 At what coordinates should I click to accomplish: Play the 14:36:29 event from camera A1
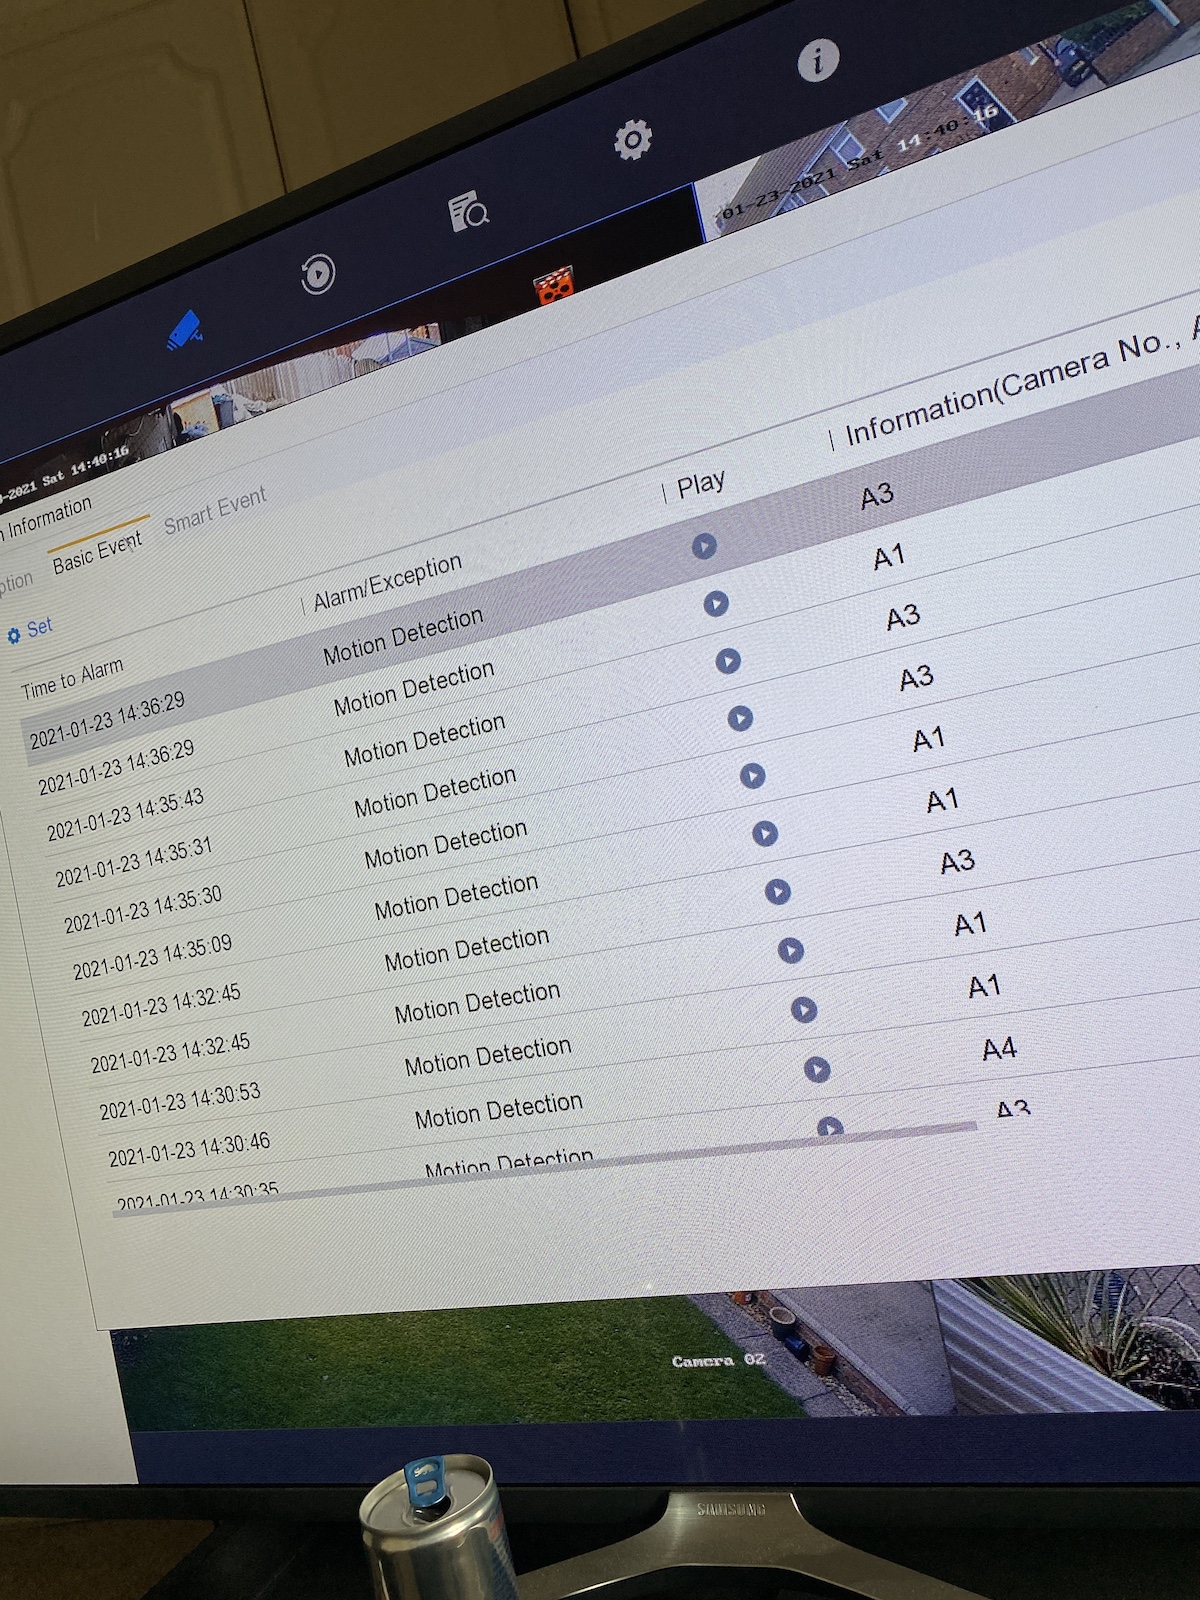click(716, 604)
